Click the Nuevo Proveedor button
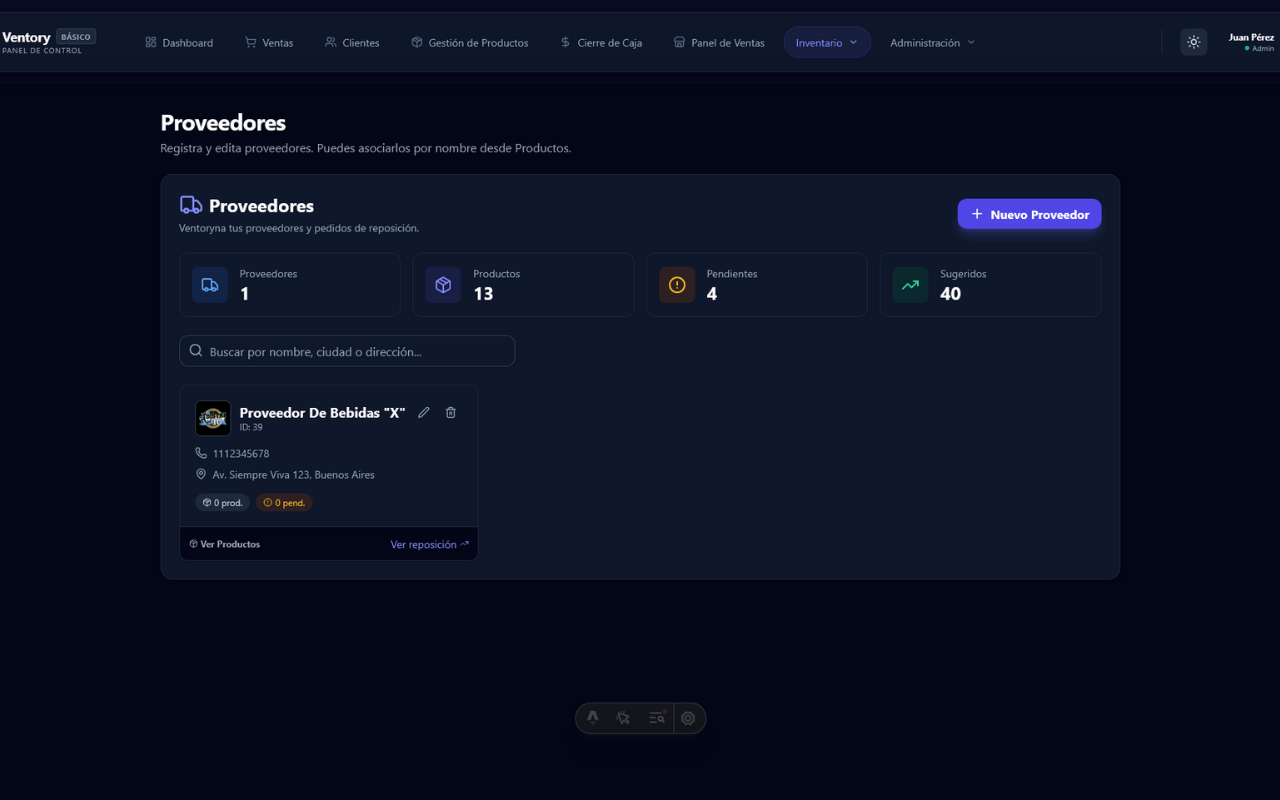Viewport: 1280px width, 800px height. coord(1029,214)
